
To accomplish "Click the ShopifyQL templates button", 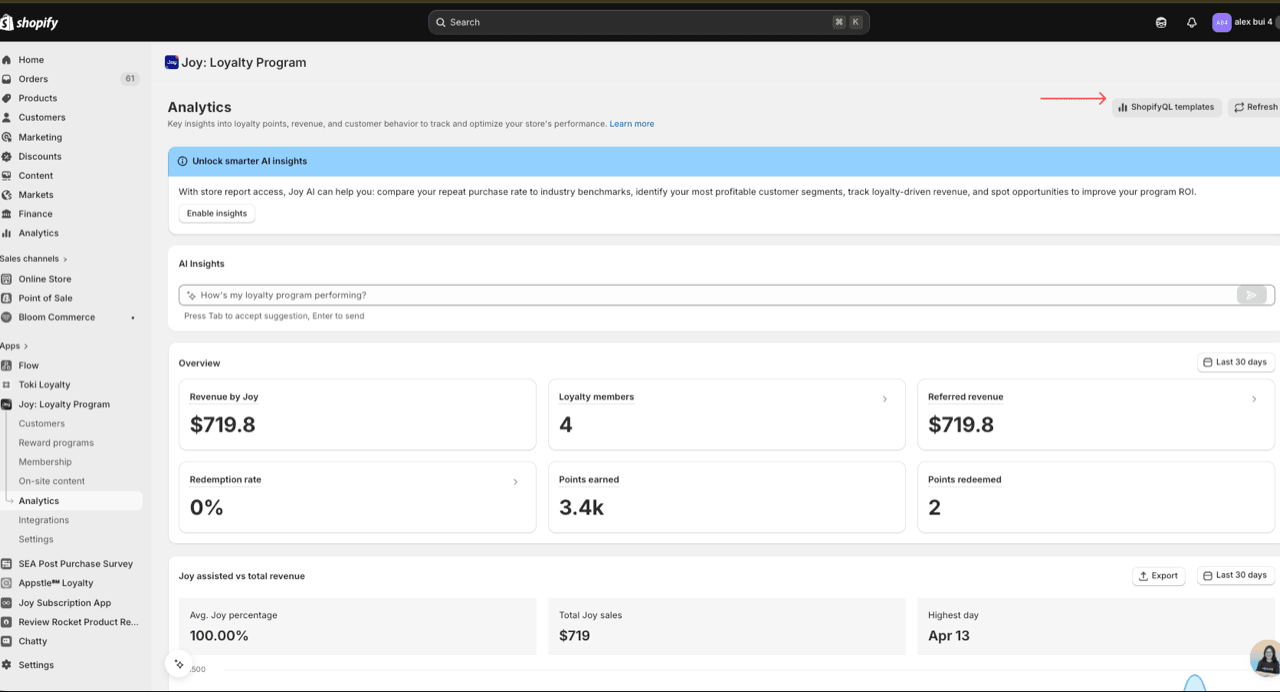I will point(1167,107).
